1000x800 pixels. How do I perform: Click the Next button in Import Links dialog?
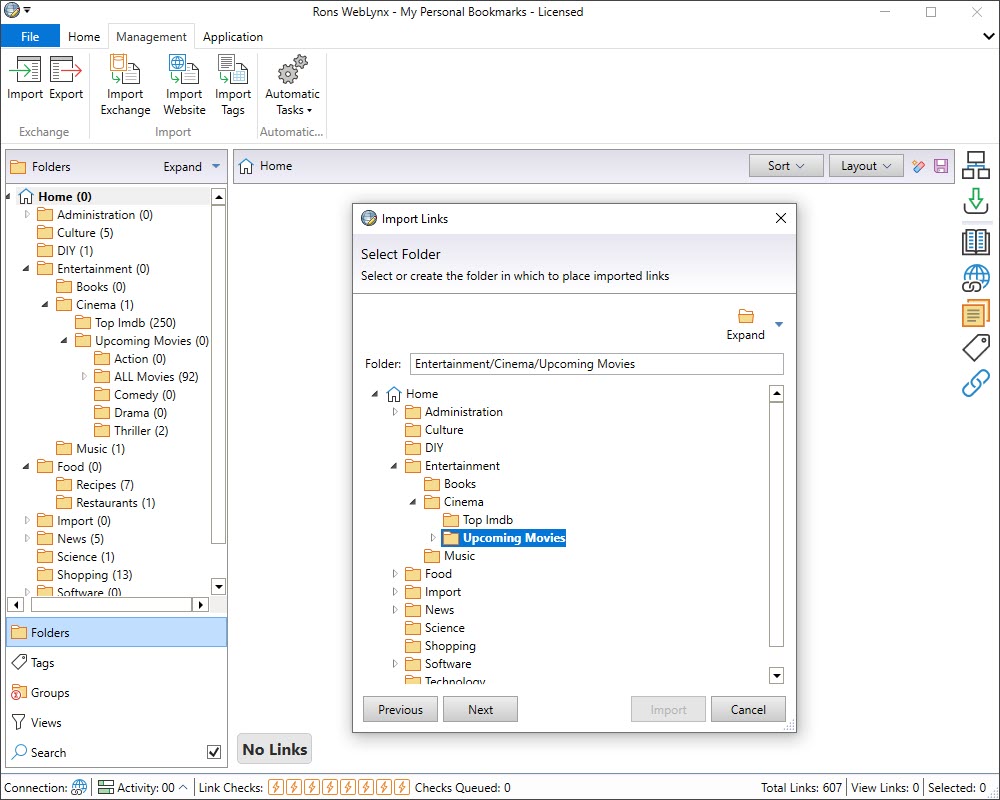[x=480, y=709]
